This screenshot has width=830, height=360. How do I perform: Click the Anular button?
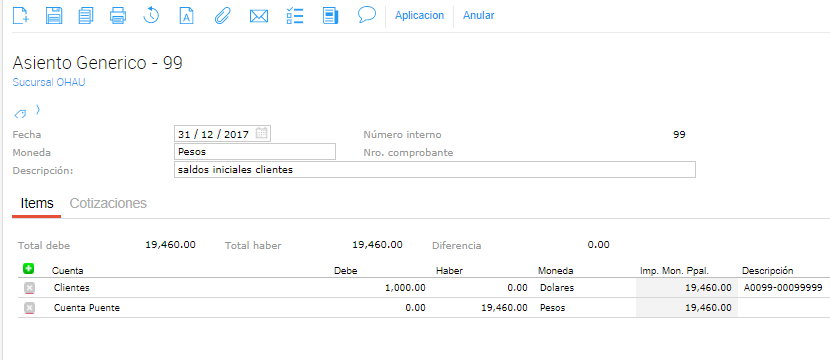479,15
